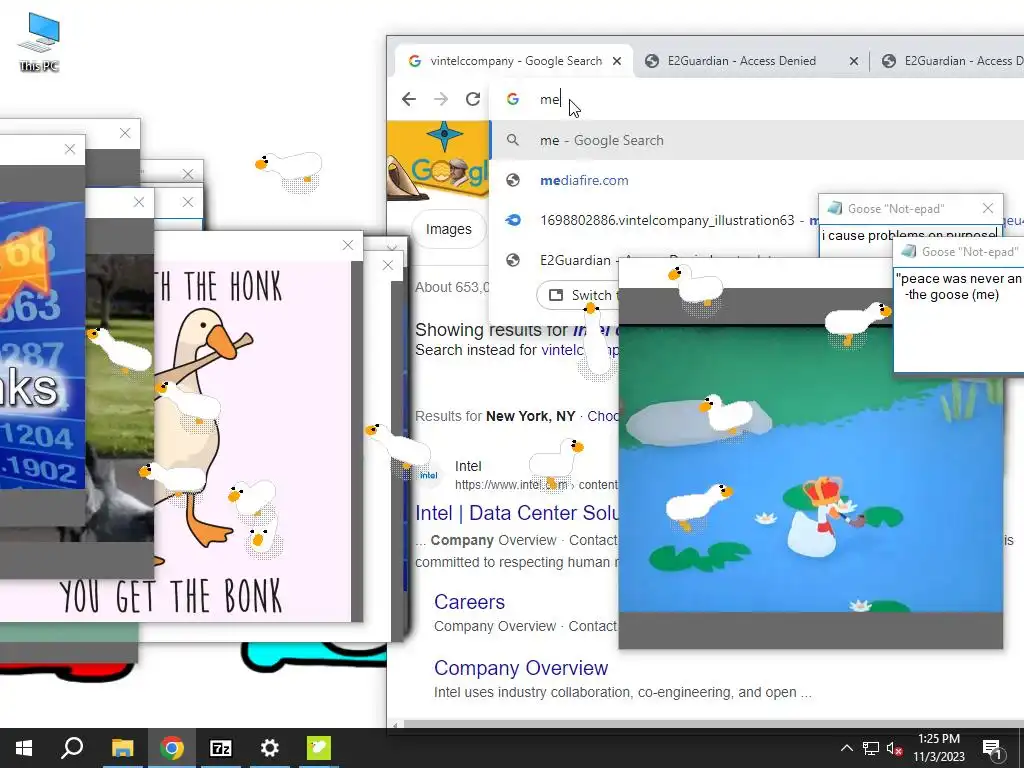The height and width of the screenshot is (768, 1024).
Task: Click the Chrome taskbar icon
Action: 171,748
